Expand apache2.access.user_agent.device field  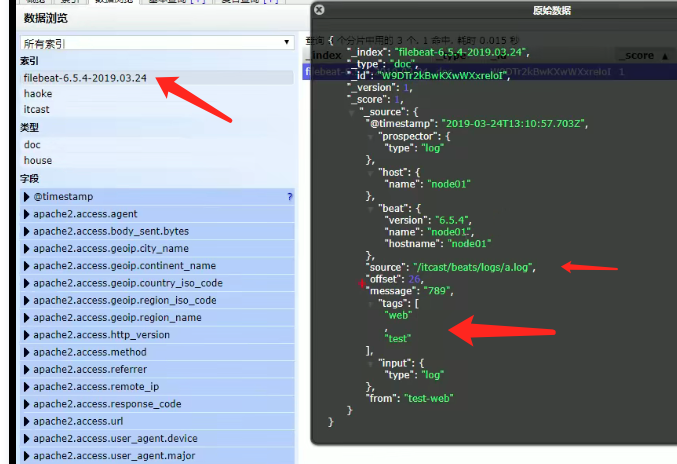(26, 439)
